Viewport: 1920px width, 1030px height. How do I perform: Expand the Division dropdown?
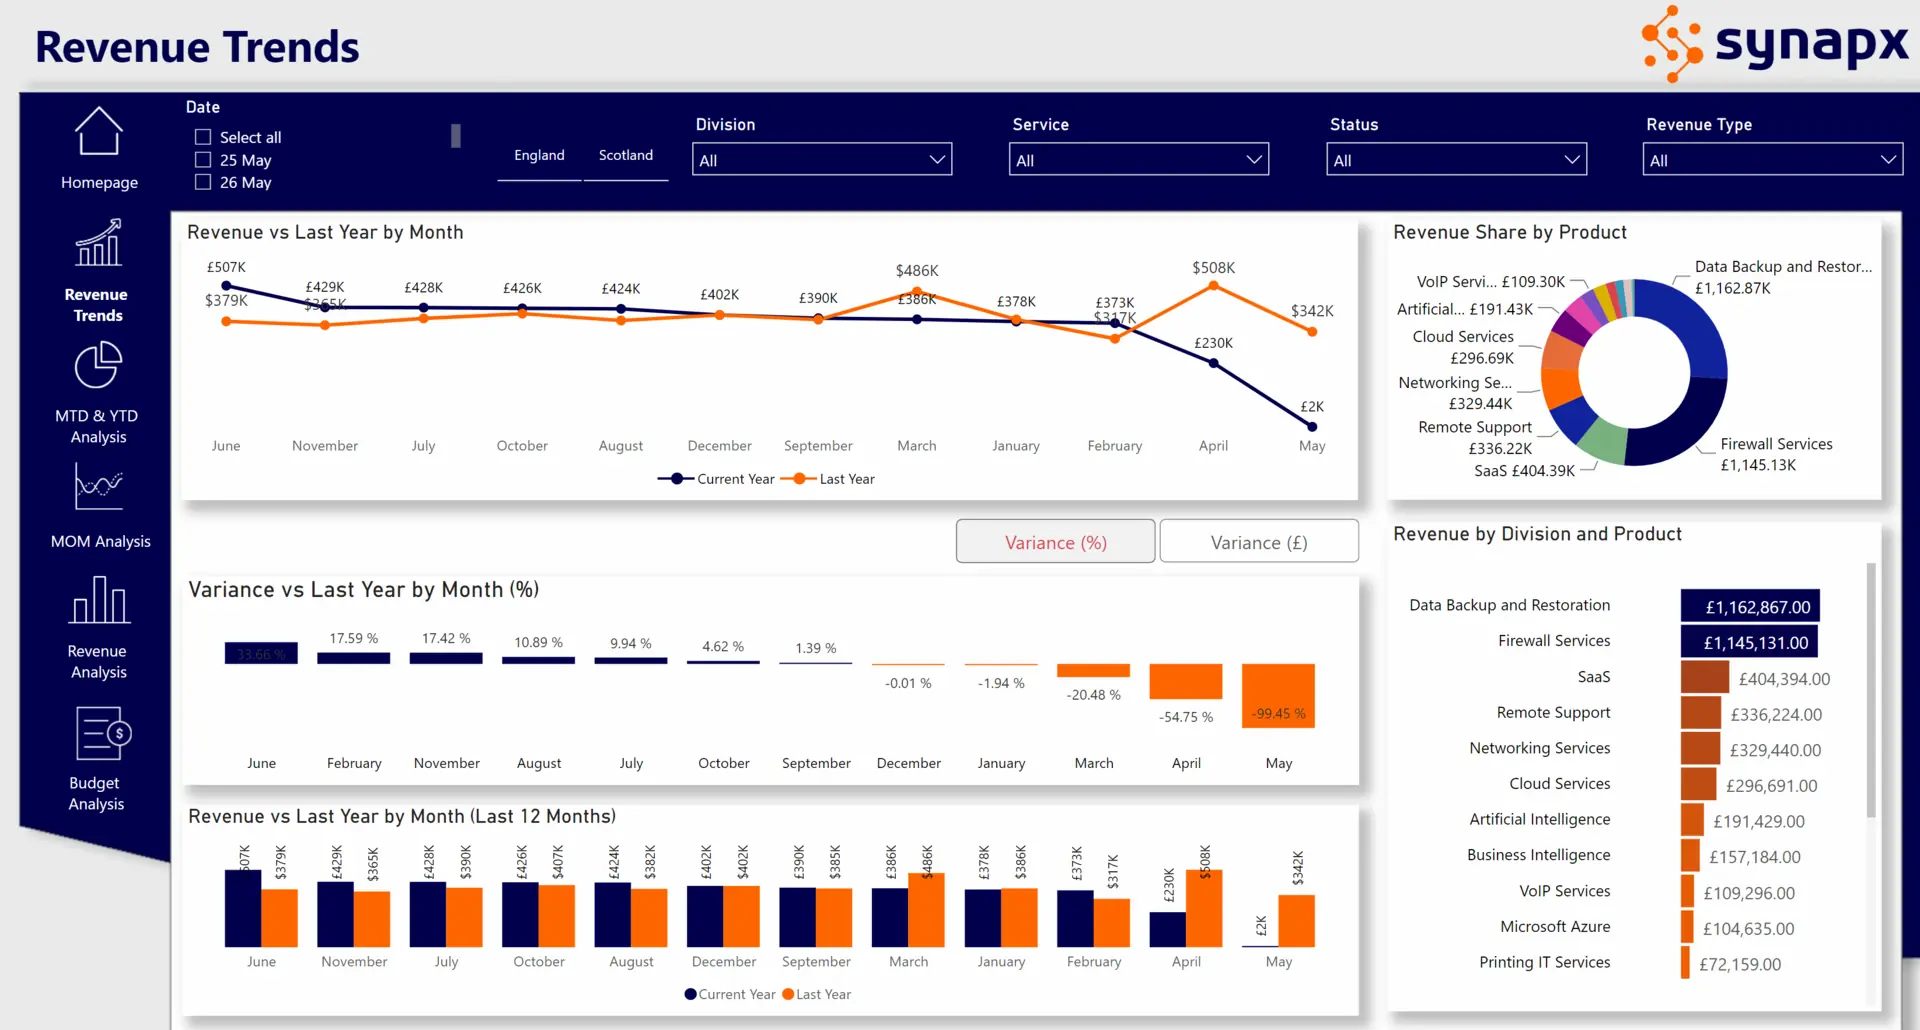822,160
